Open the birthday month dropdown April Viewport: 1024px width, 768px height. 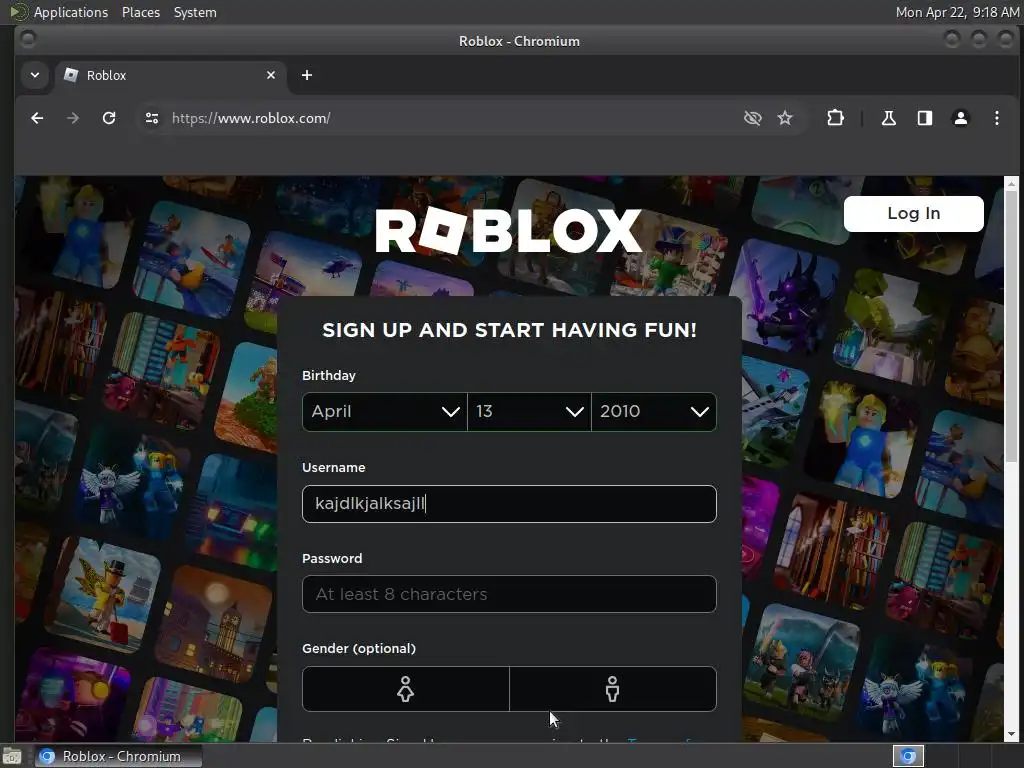pyautogui.click(x=385, y=411)
